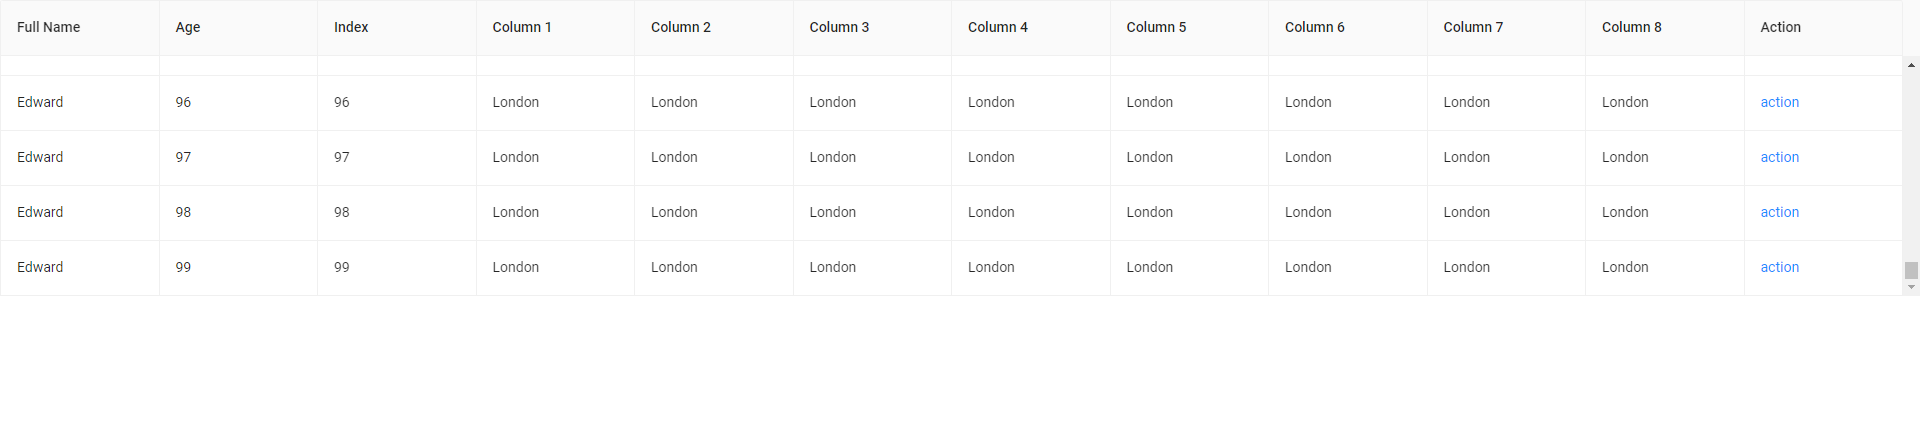Click the Index column header
The image size is (1920, 438).
351,27
